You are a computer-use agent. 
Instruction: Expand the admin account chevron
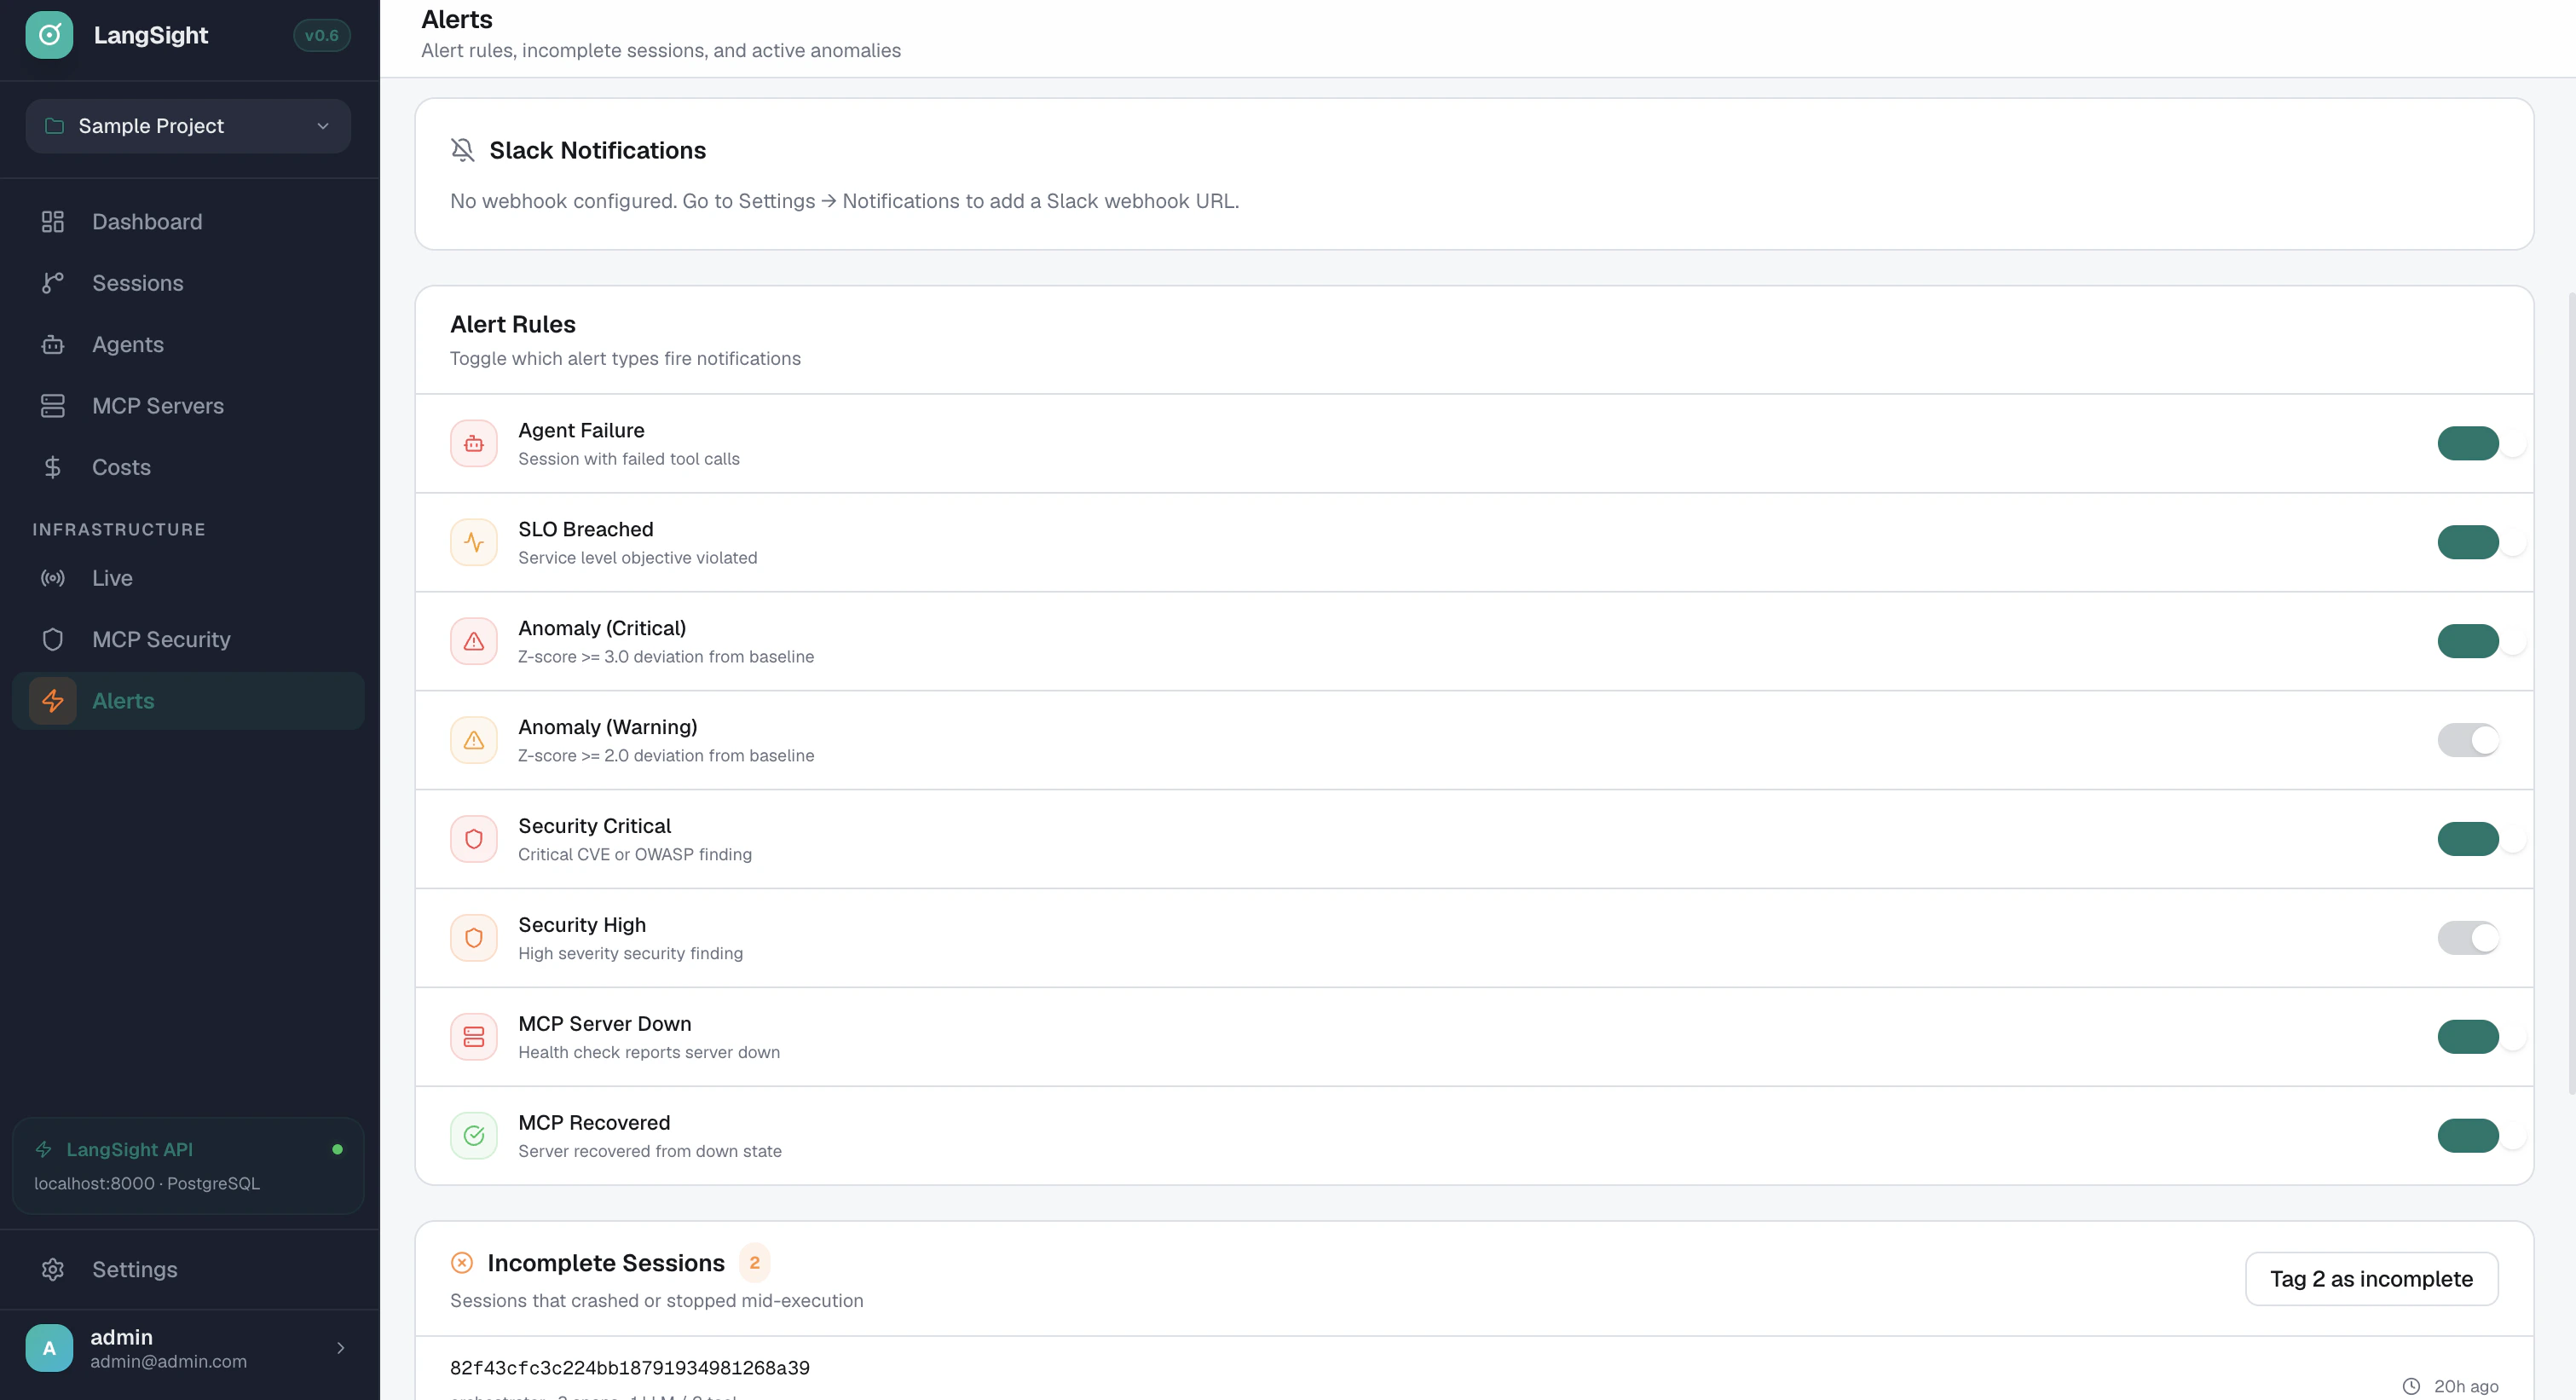point(341,1348)
